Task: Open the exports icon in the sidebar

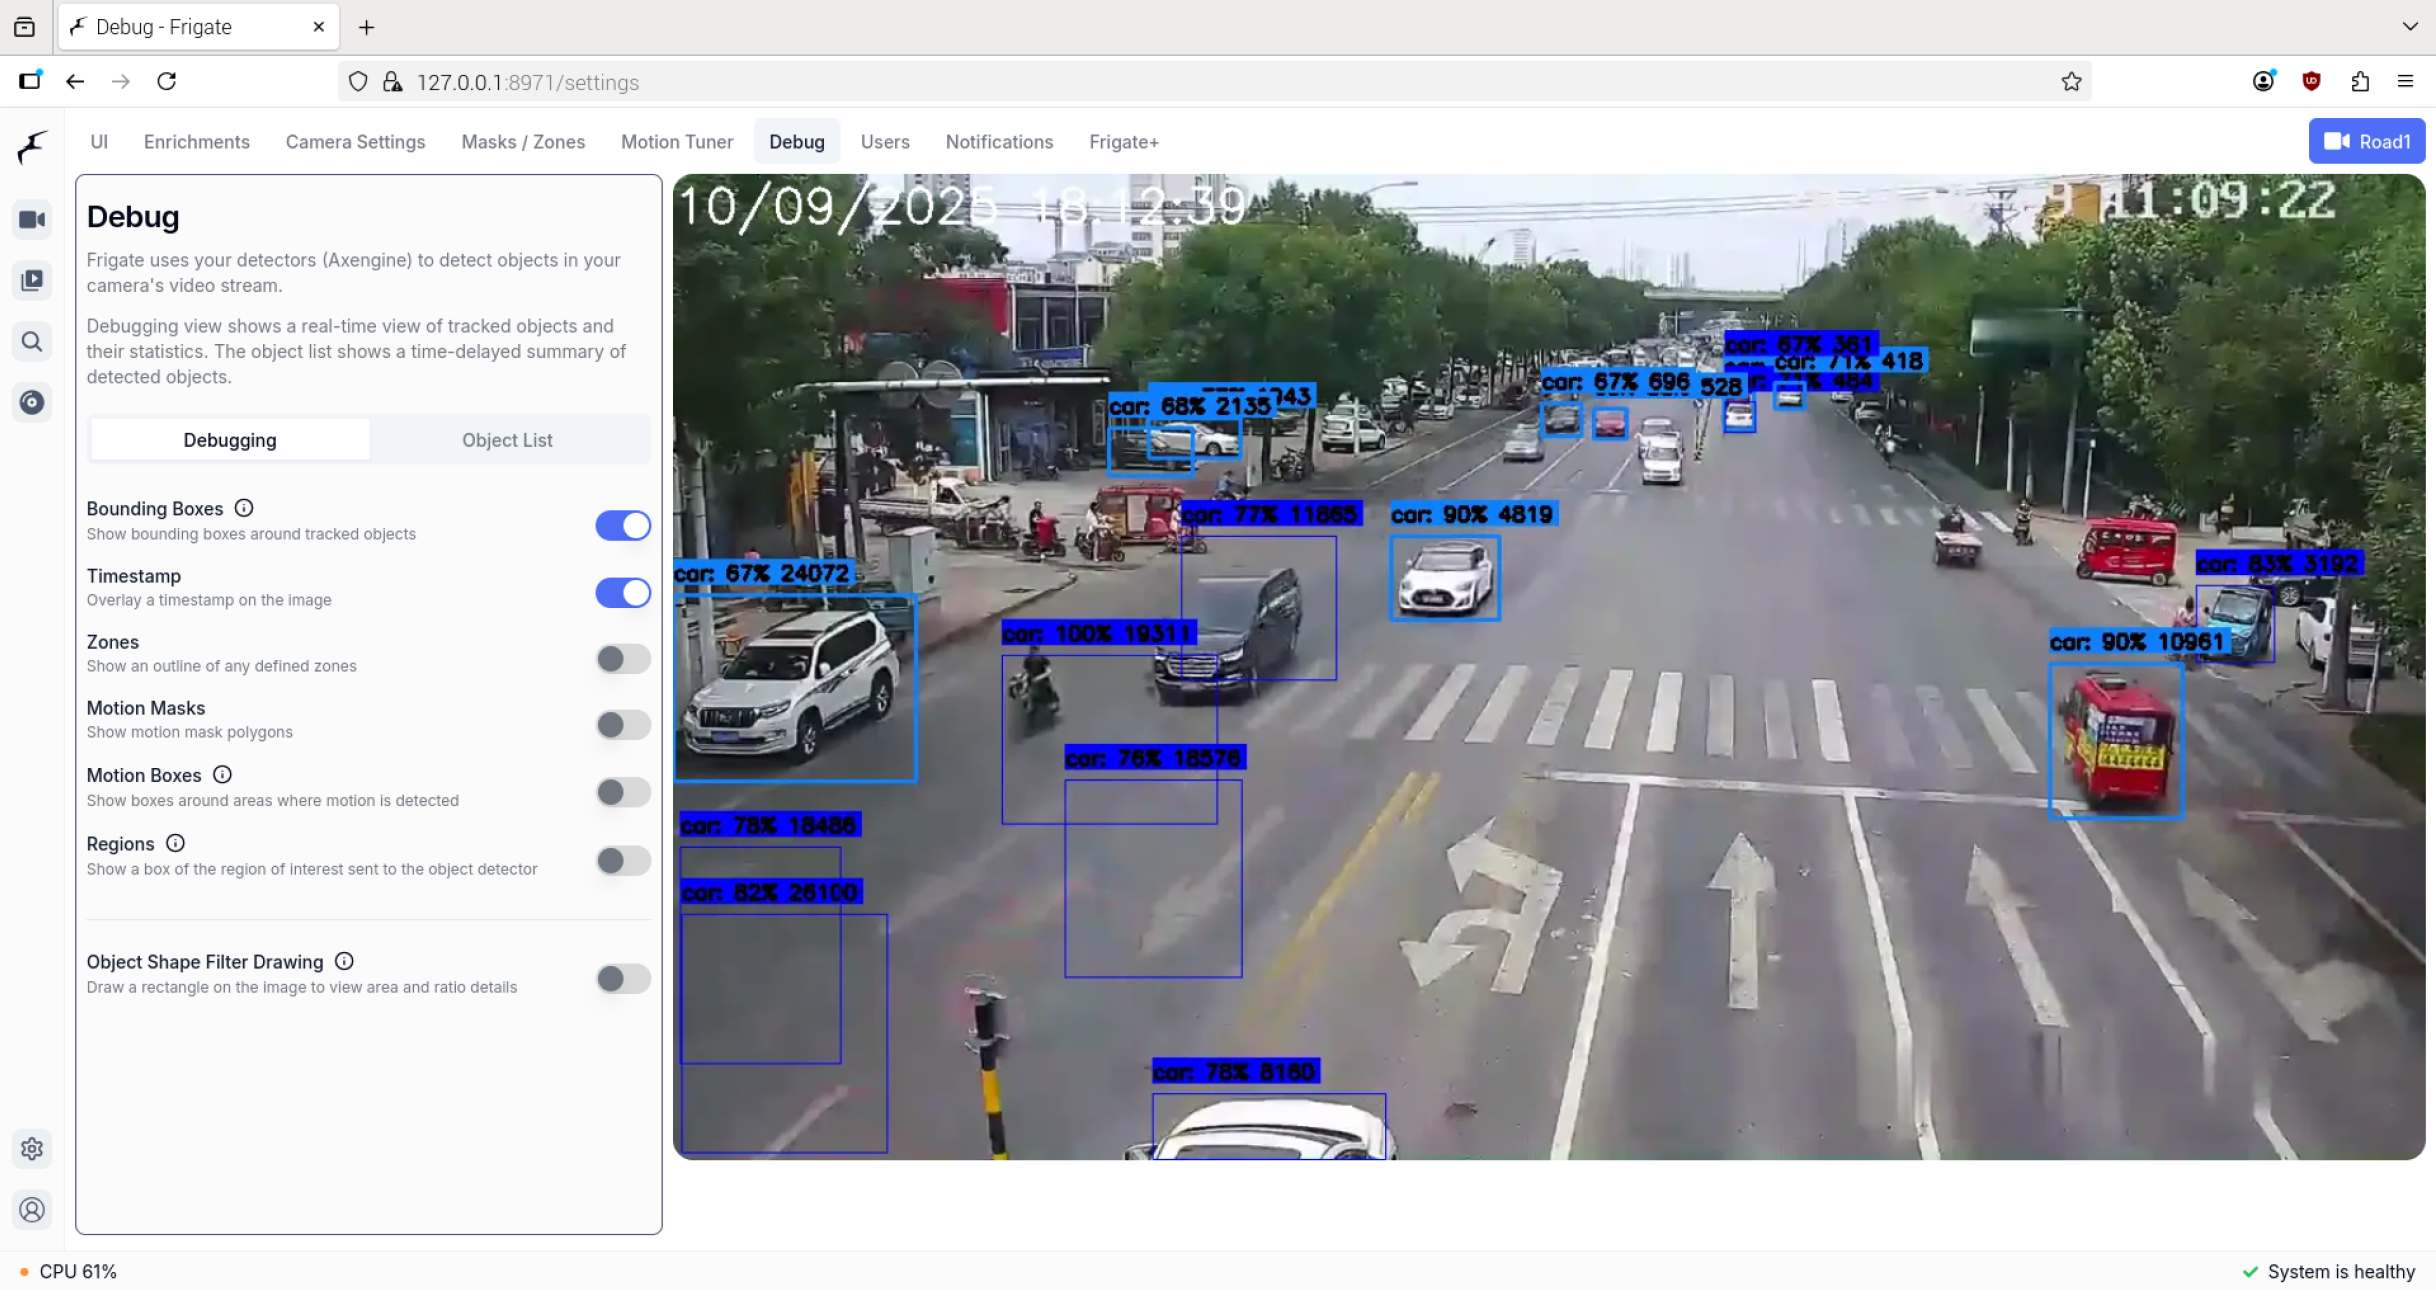Action: (x=32, y=402)
